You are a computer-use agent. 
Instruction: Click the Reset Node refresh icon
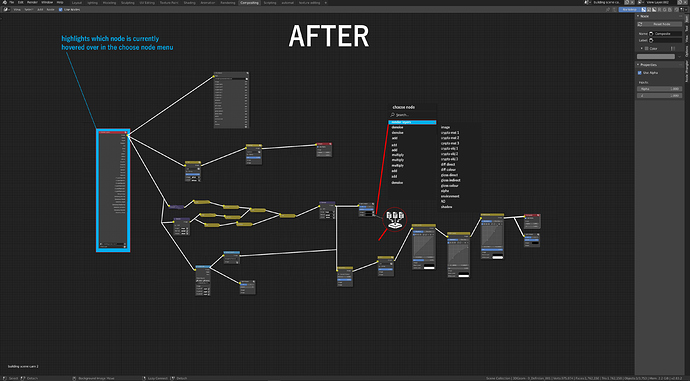(x=640, y=24)
